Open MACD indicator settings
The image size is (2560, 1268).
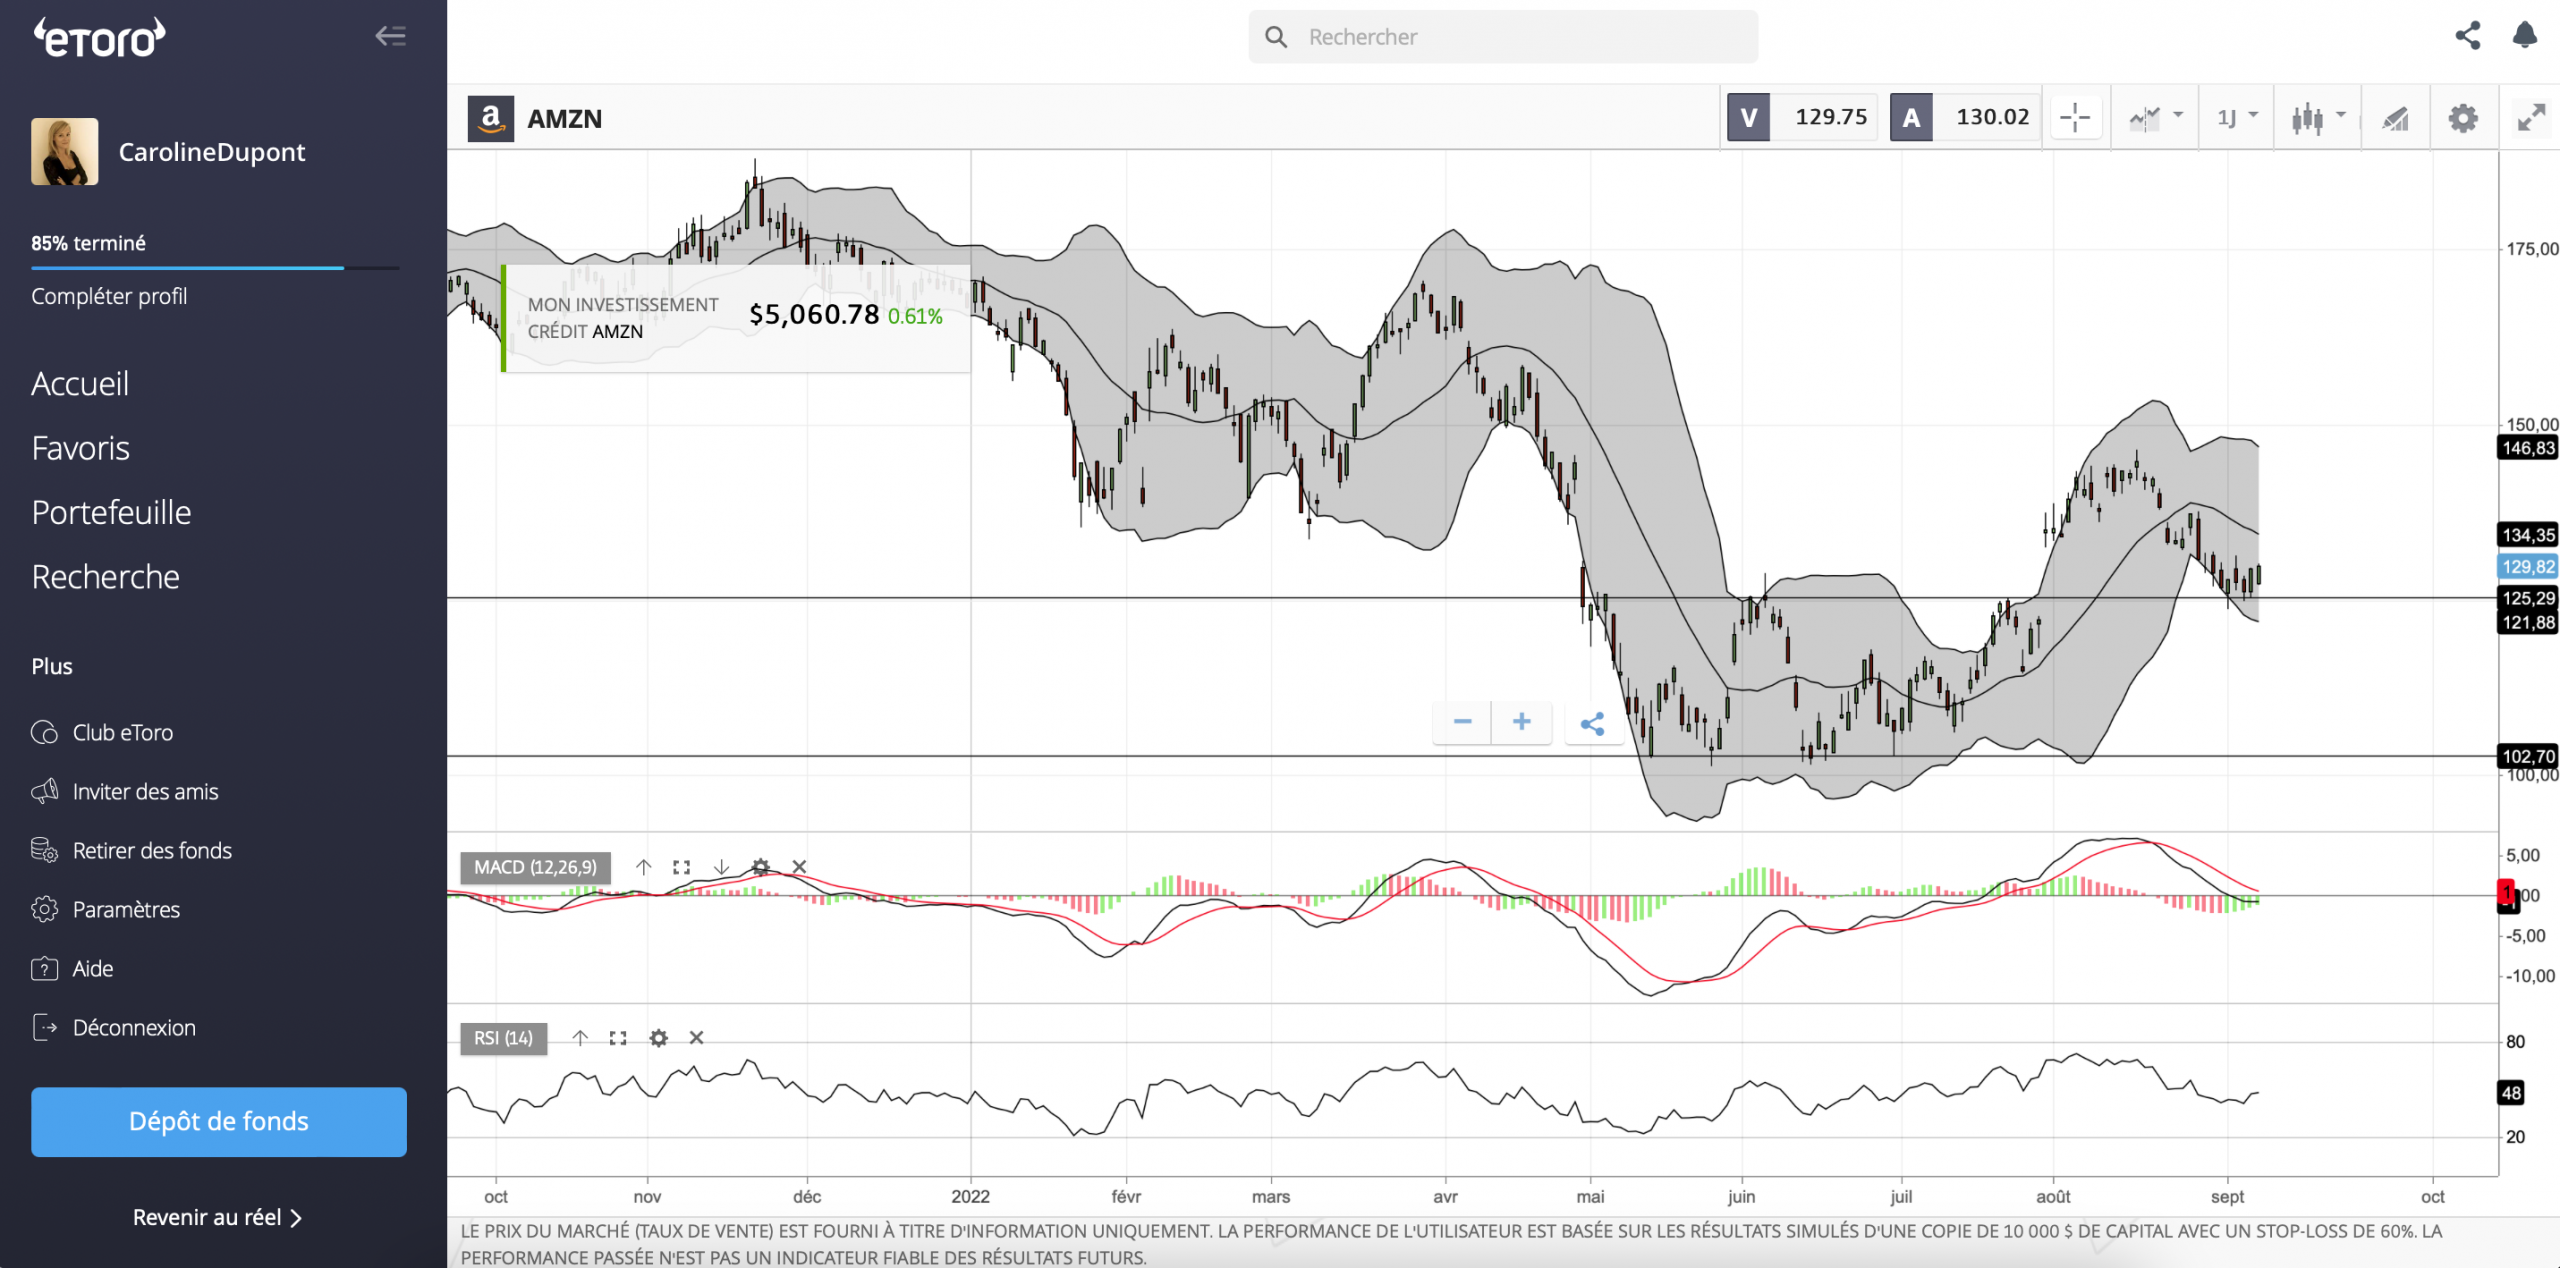coord(760,867)
